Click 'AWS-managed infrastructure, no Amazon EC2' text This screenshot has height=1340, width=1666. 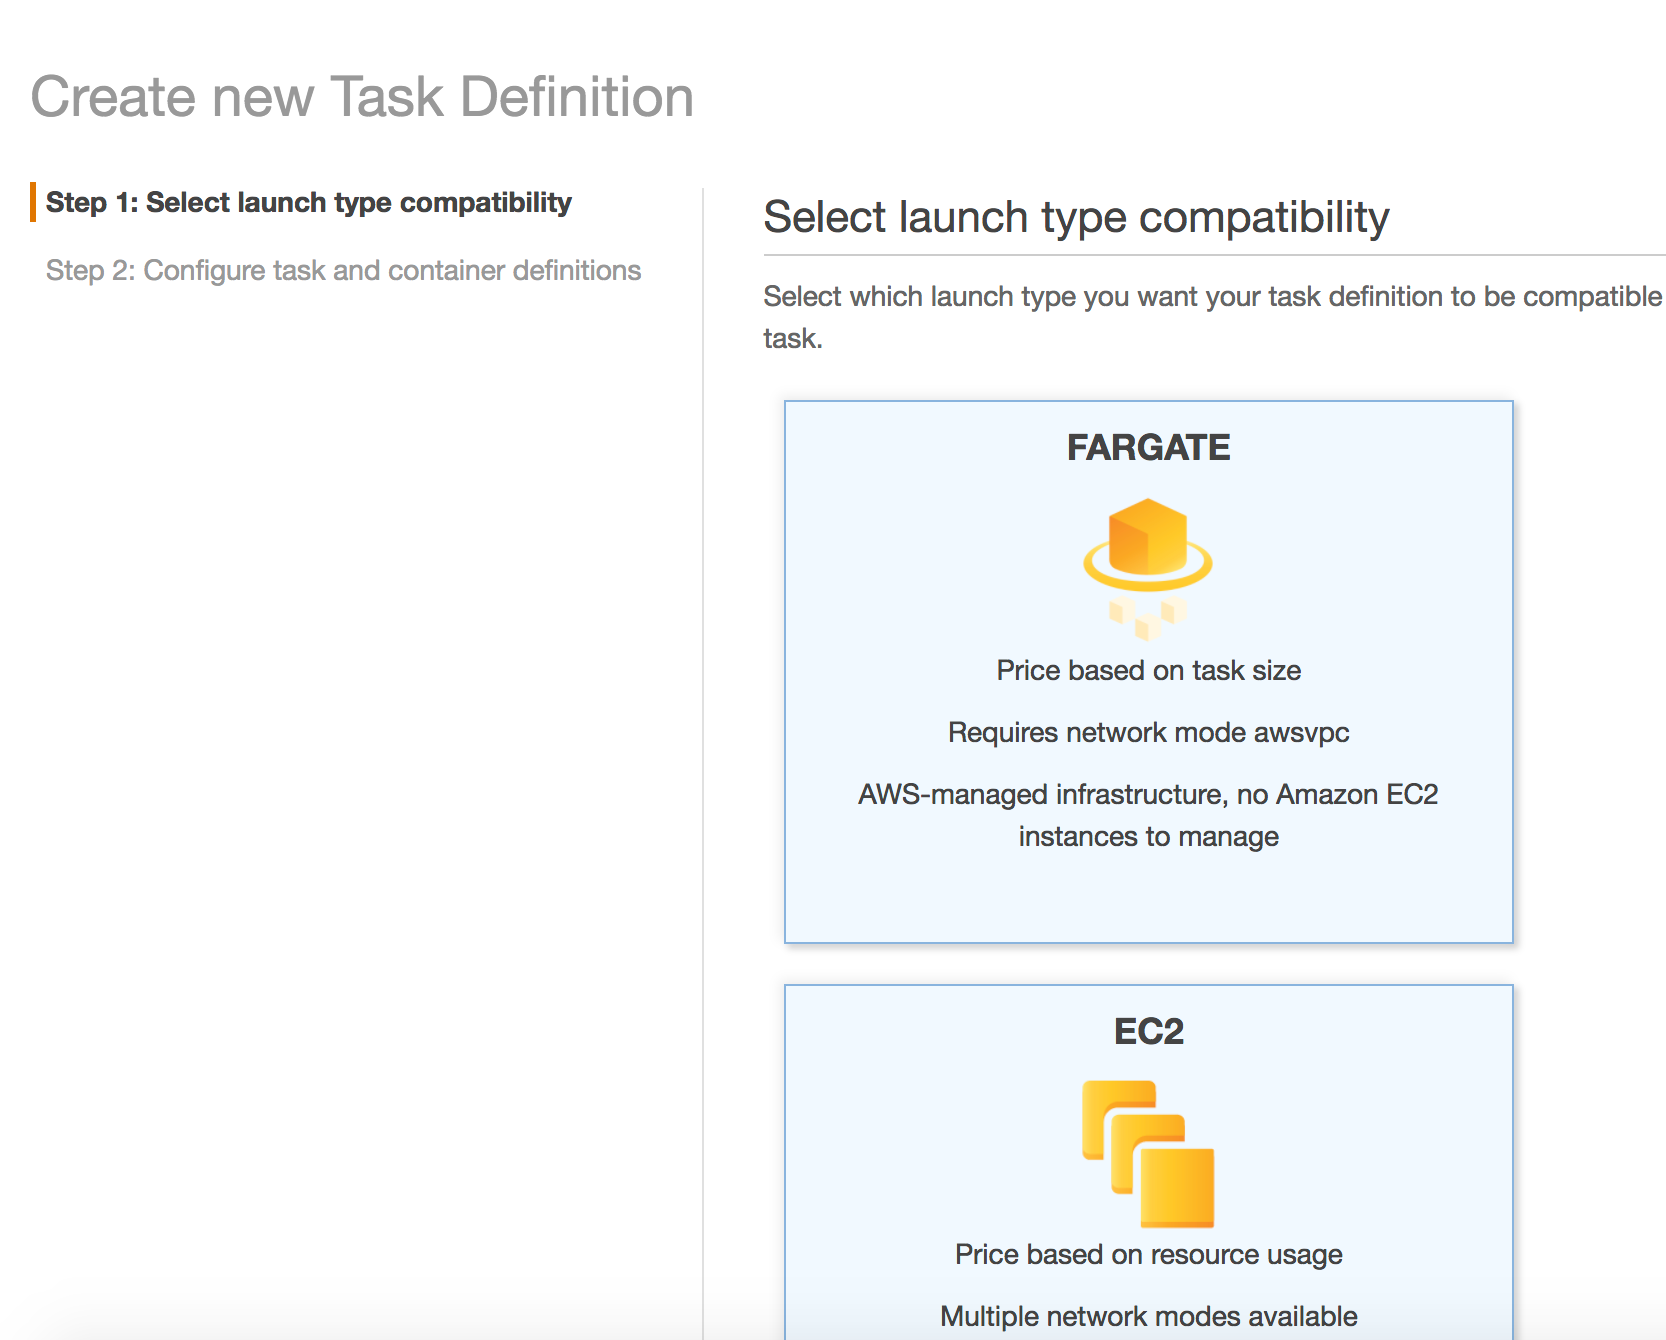point(1148,794)
